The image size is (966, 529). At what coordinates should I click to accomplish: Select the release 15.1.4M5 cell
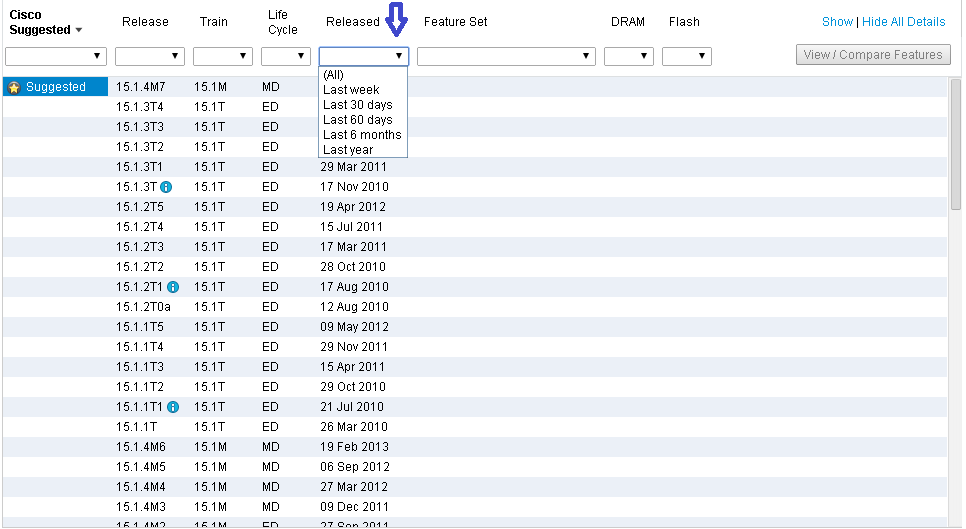pyautogui.click(x=140, y=467)
